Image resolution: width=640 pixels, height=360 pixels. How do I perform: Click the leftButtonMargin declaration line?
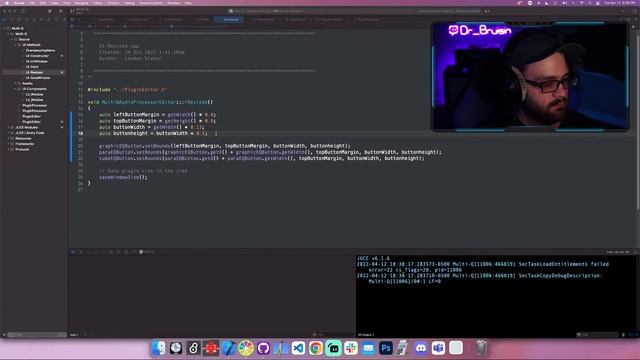click(157, 115)
